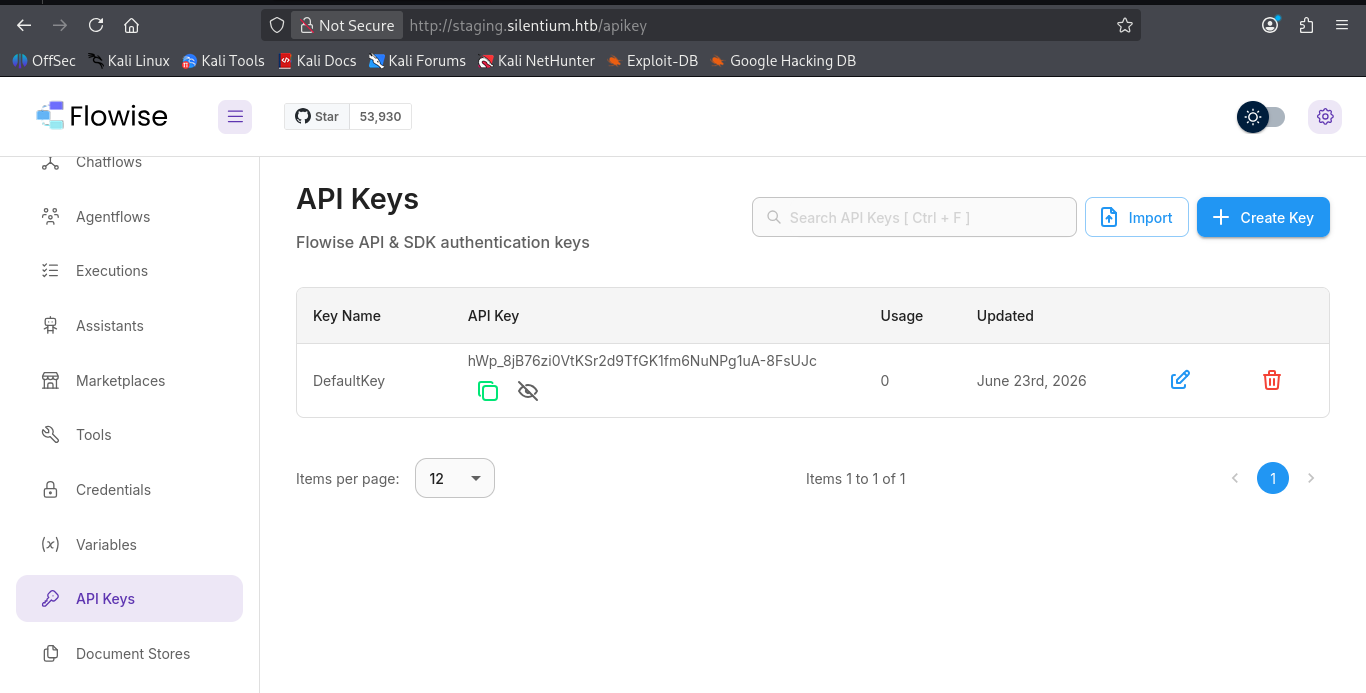Viewport: 1366px width, 693px height.
Task: Click the Create Key button
Action: click(1263, 217)
